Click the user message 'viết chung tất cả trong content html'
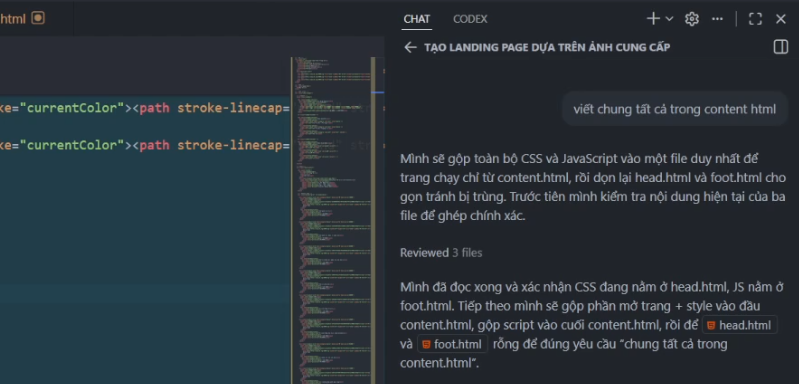Image resolution: width=799 pixels, height=384 pixels. tap(675, 109)
